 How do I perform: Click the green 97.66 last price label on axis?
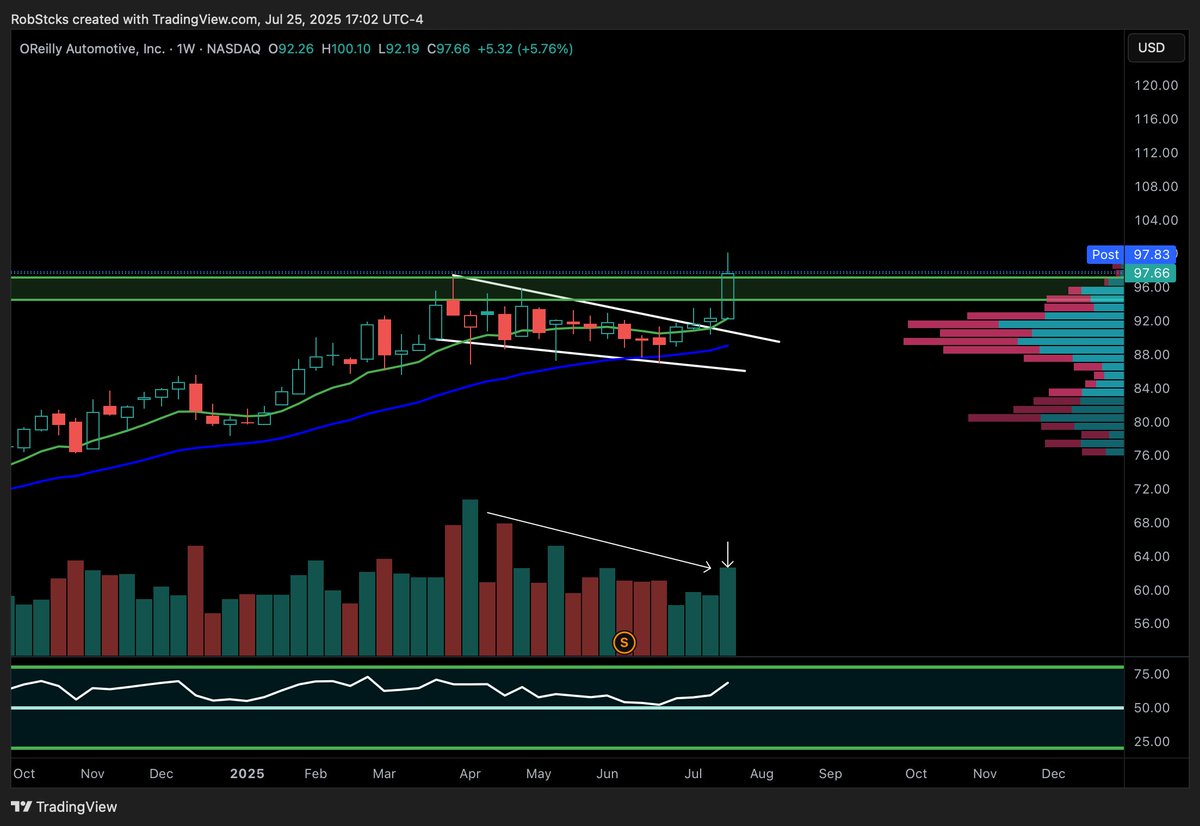(1151, 273)
